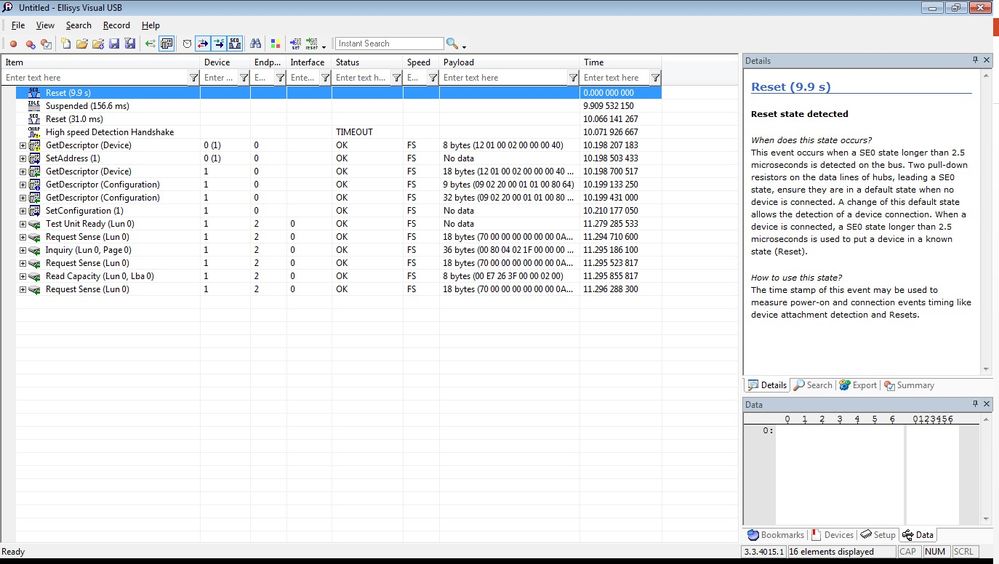Image resolution: width=999 pixels, height=564 pixels.
Task: Click the red Record button in toolbar
Action: point(13,44)
